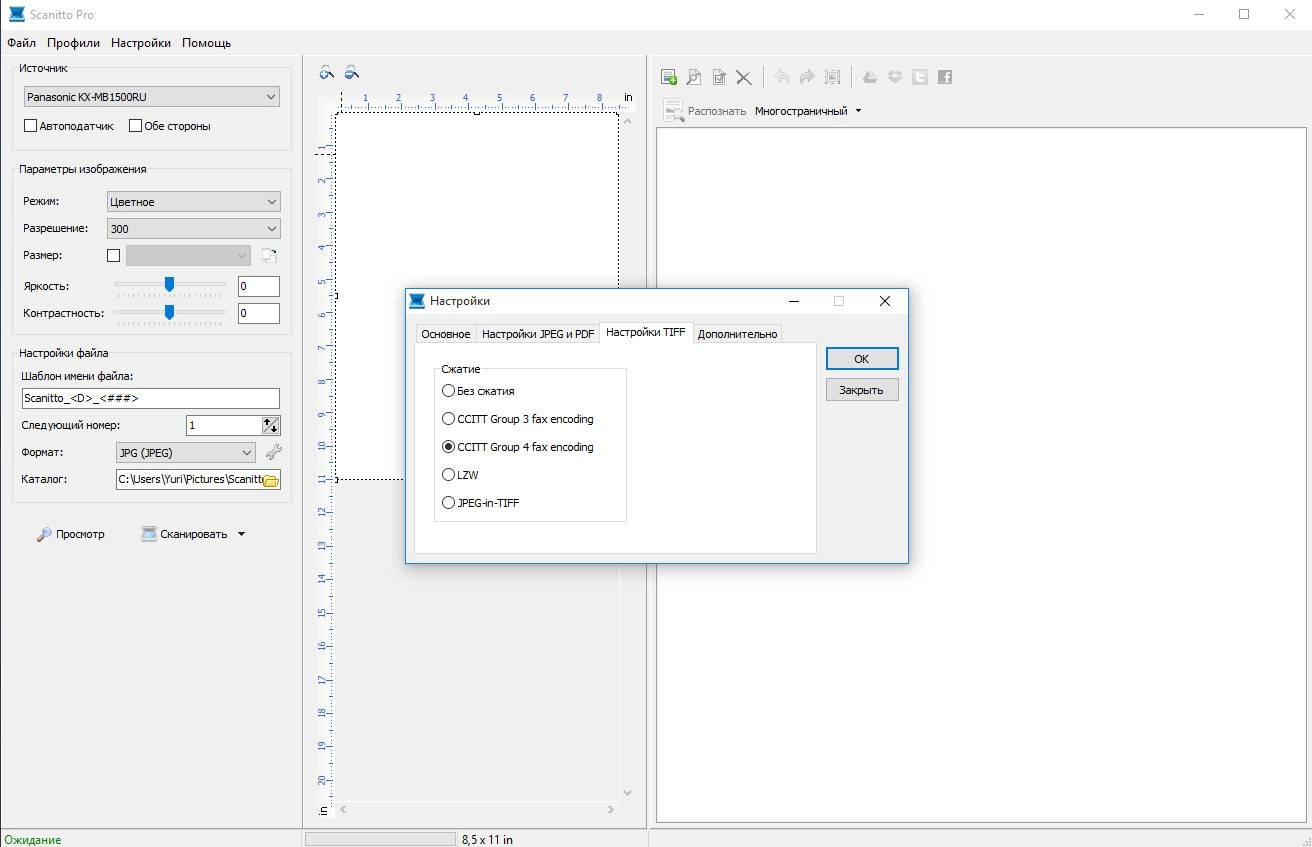
Task: Click the Следующий номер number field
Action: [x=224, y=425]
